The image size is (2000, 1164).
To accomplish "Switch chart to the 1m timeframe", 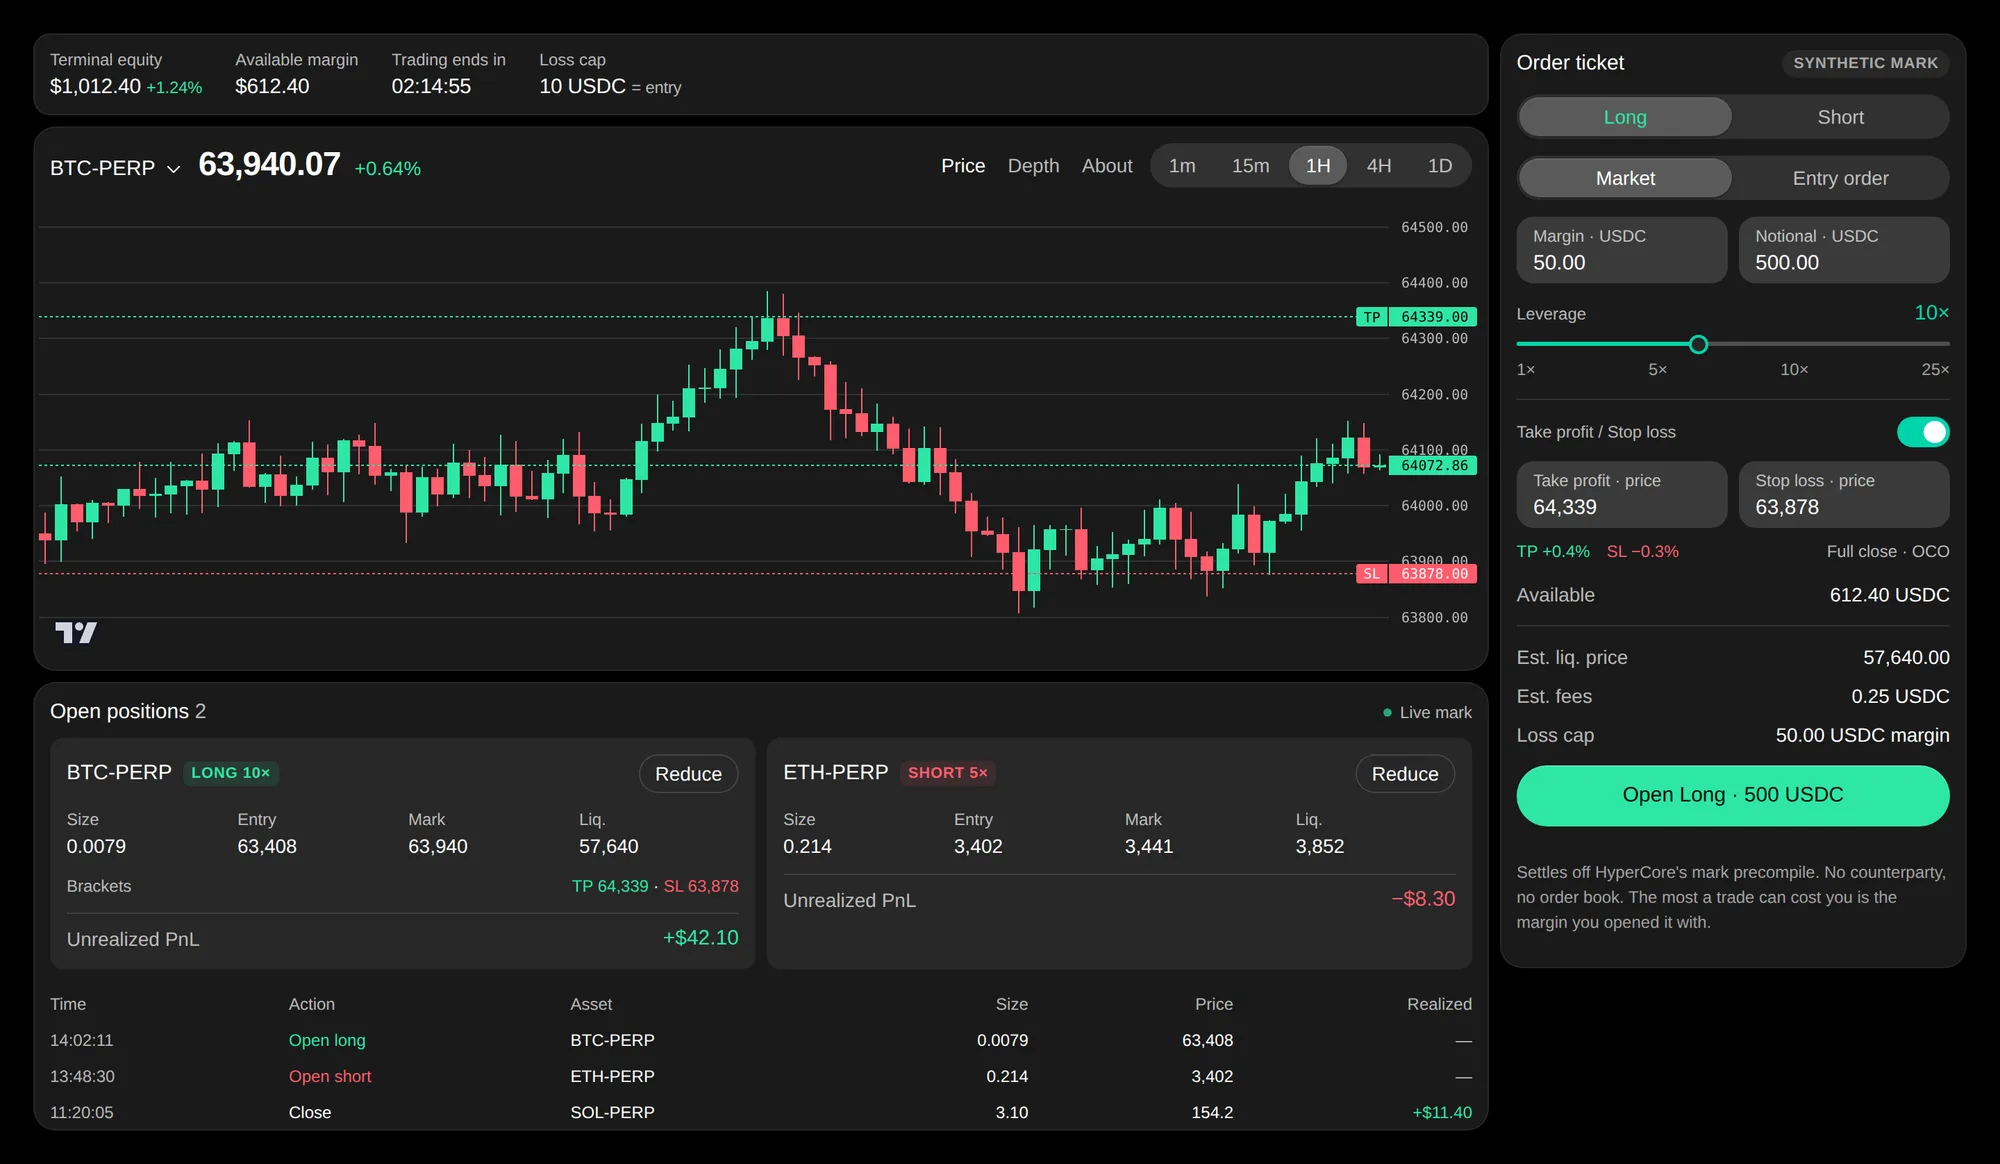I will [1182, 166].
